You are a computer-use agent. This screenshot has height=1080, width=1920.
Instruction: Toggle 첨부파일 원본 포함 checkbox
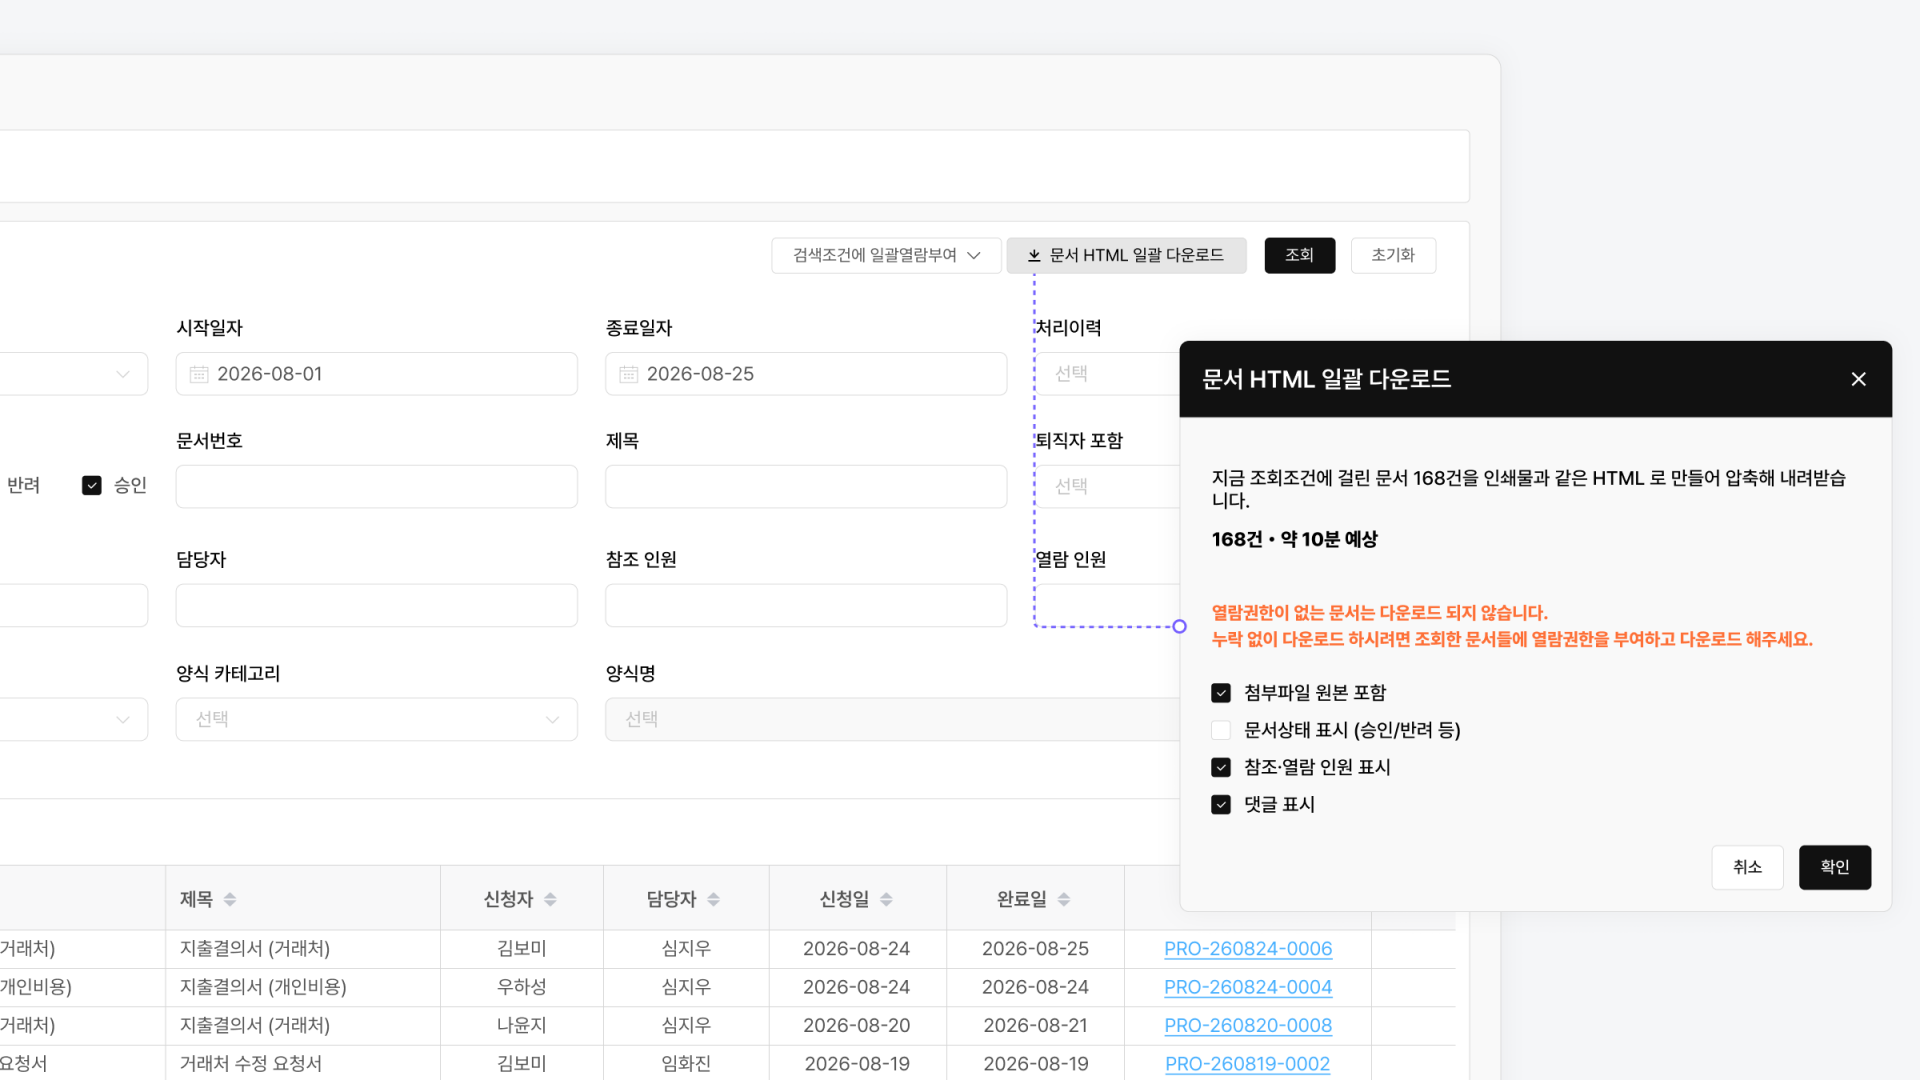(x=1221, y=693)
